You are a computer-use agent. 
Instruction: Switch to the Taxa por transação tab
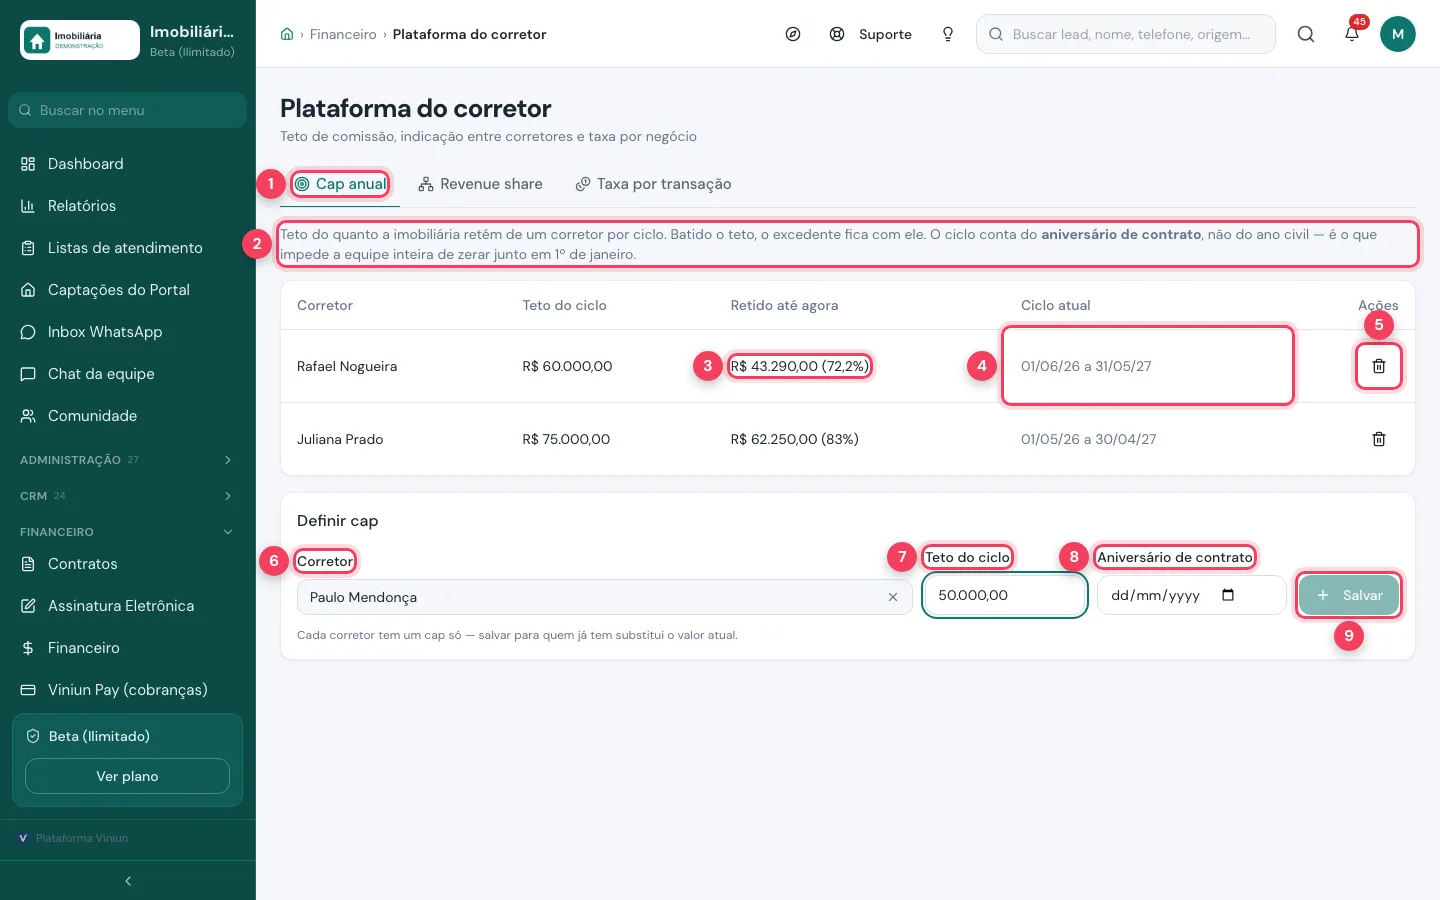coord(653,184)
